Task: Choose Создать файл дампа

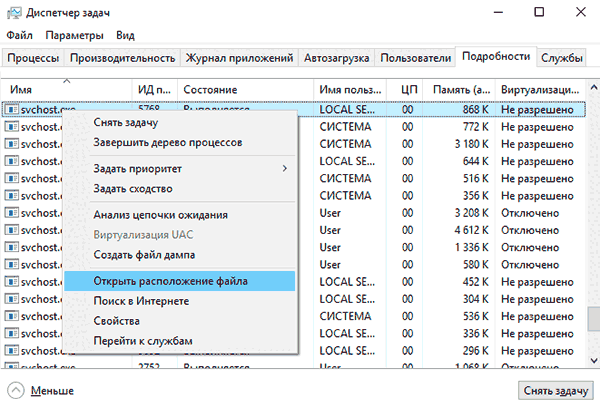Action: coord(180,255)
